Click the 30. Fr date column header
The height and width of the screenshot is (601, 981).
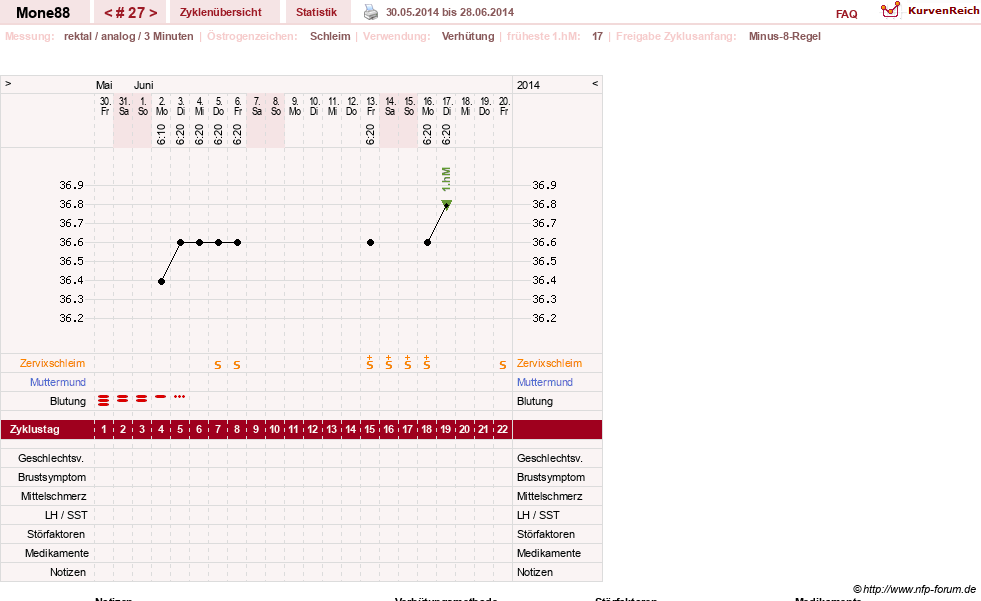105,106
